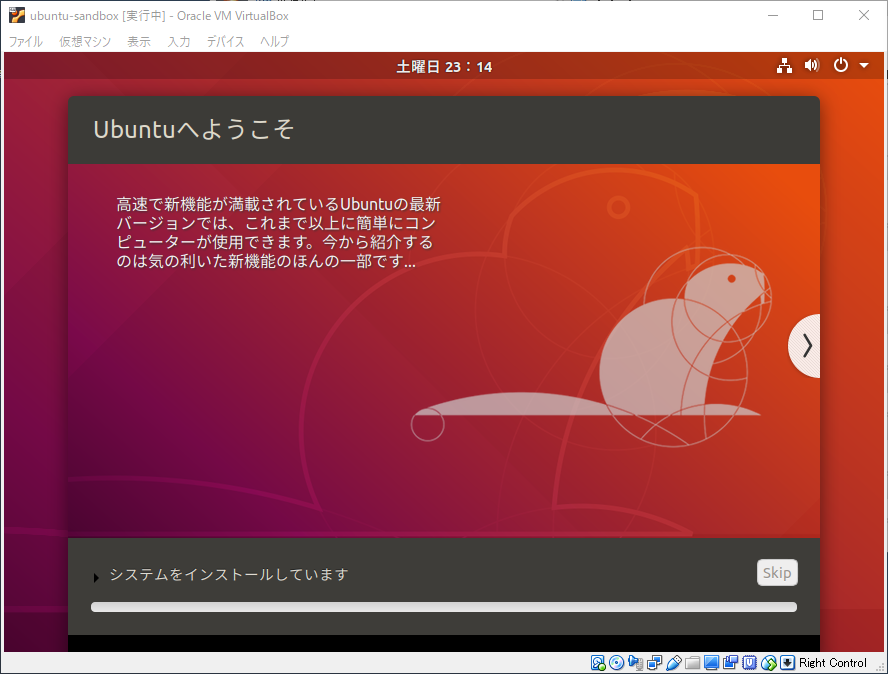888x674 pixels.
Task: Open the デバイス menu
Action: click(225, 41)
